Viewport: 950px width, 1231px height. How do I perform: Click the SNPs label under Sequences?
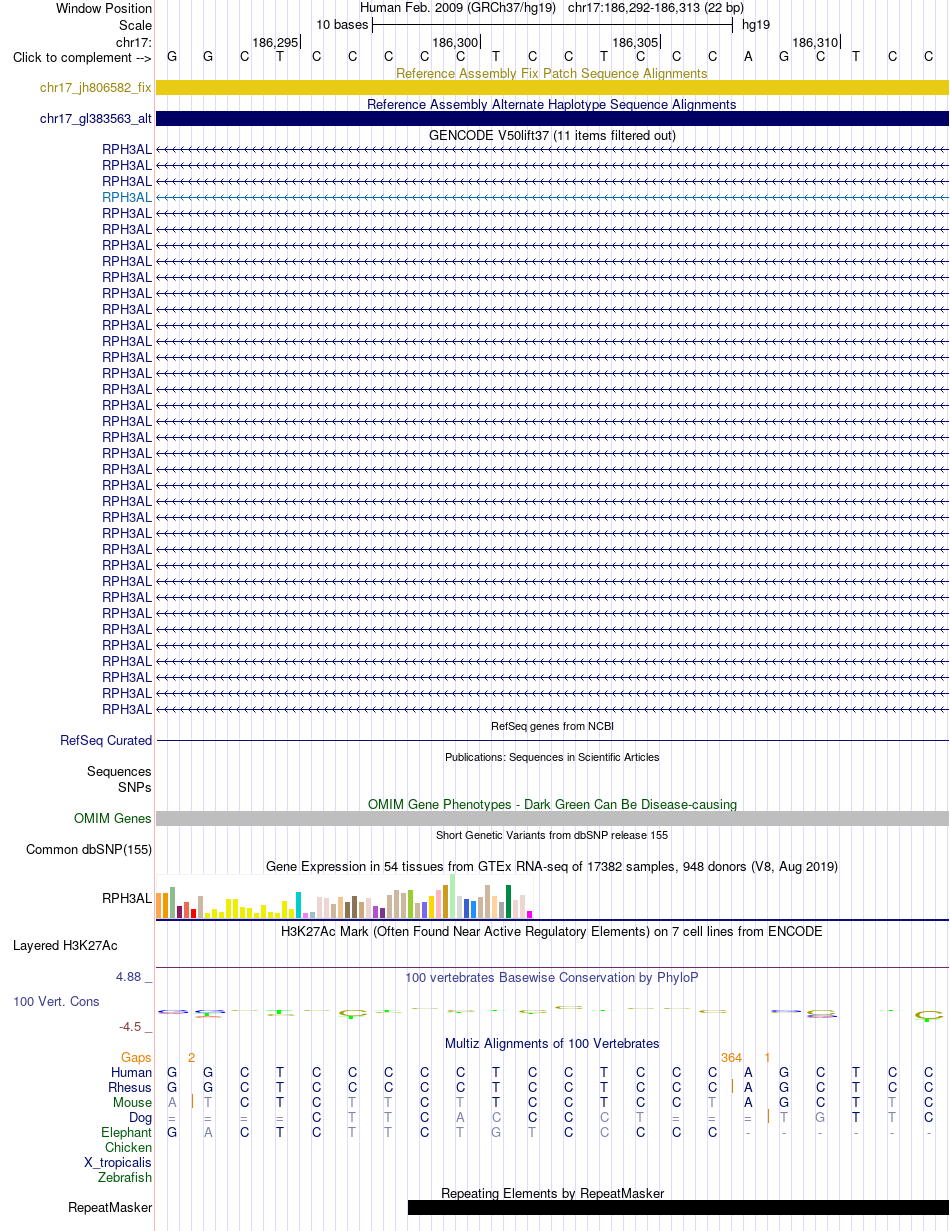(135, 788)
